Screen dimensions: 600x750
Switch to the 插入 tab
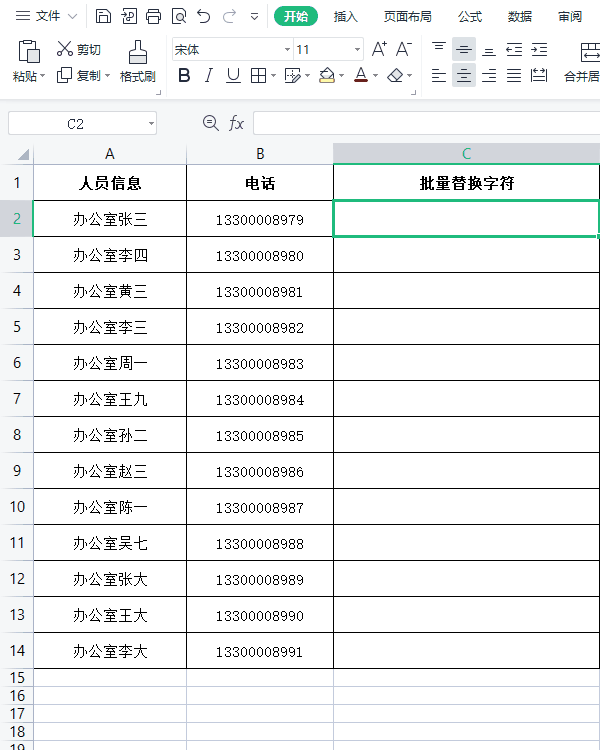pyautogui.click(x=345, y=16)
